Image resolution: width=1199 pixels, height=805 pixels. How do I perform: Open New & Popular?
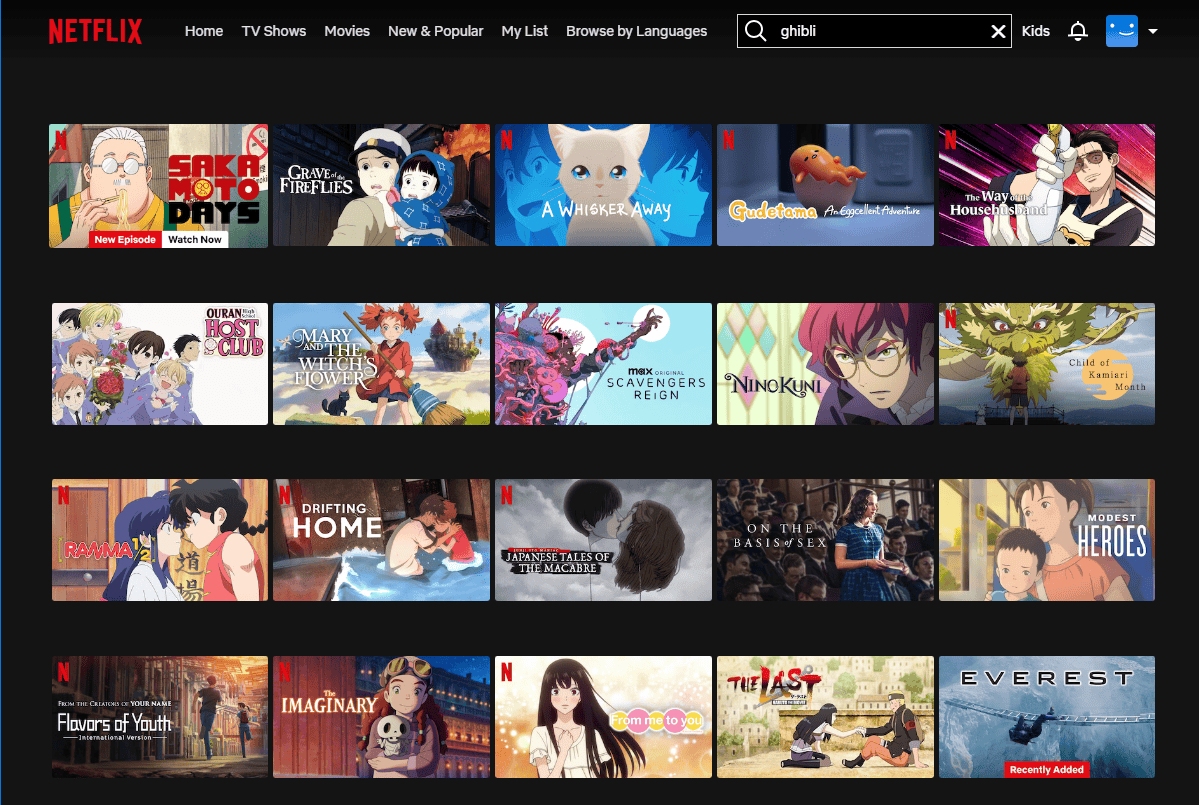click(435, 31)
